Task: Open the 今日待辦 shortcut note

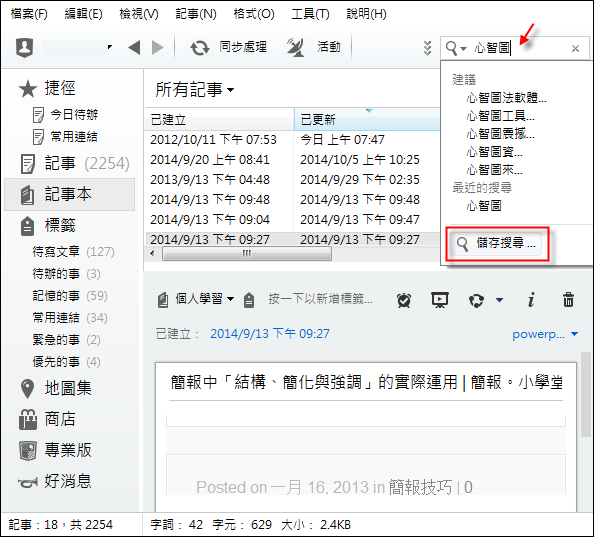Action: [66, 115]
